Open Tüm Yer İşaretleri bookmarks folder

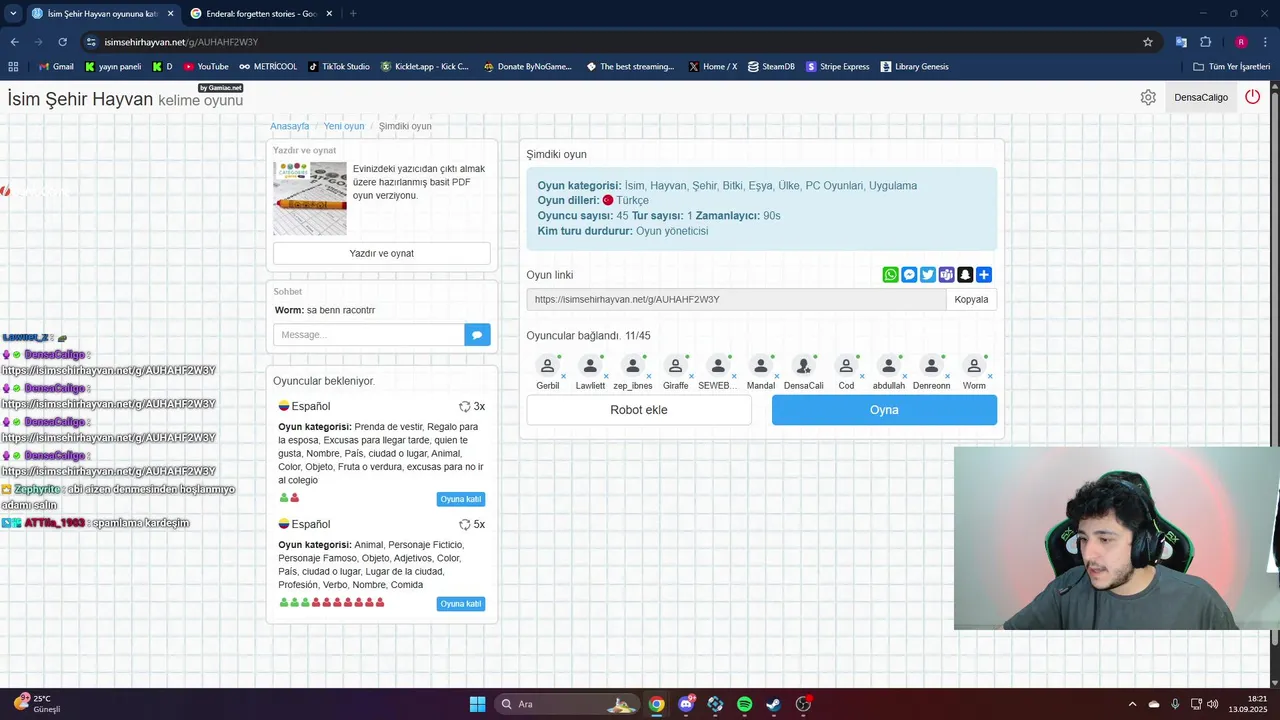[x=1232, y=67]
